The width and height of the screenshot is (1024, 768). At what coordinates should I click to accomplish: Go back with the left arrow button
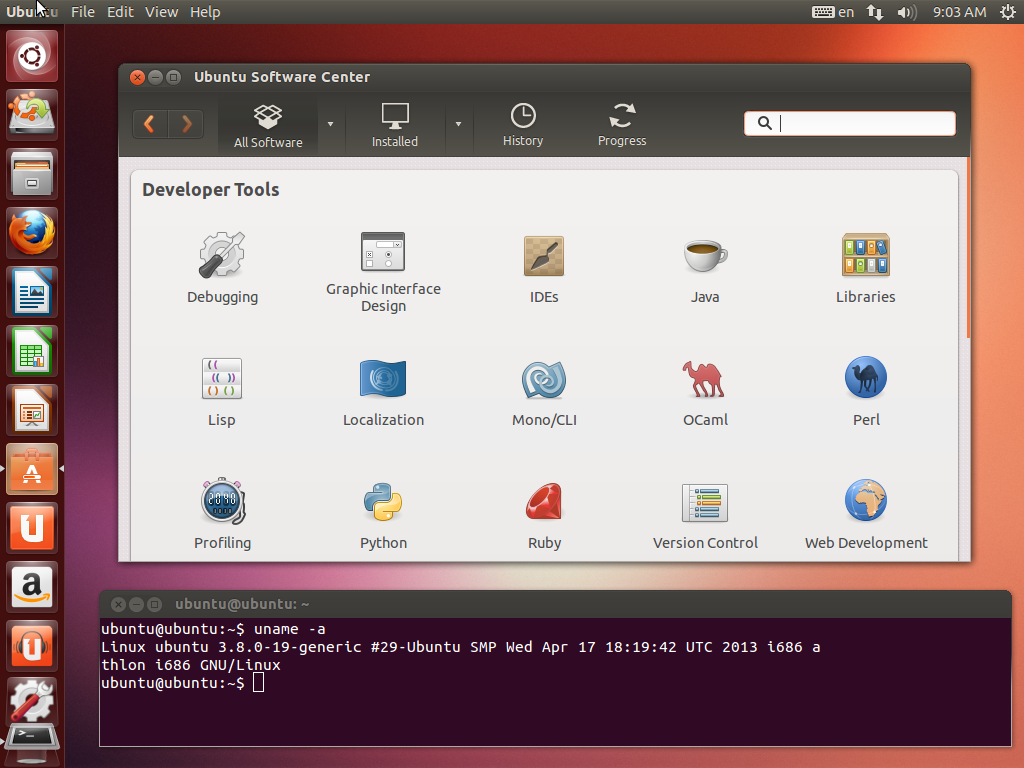coord(150,123)
